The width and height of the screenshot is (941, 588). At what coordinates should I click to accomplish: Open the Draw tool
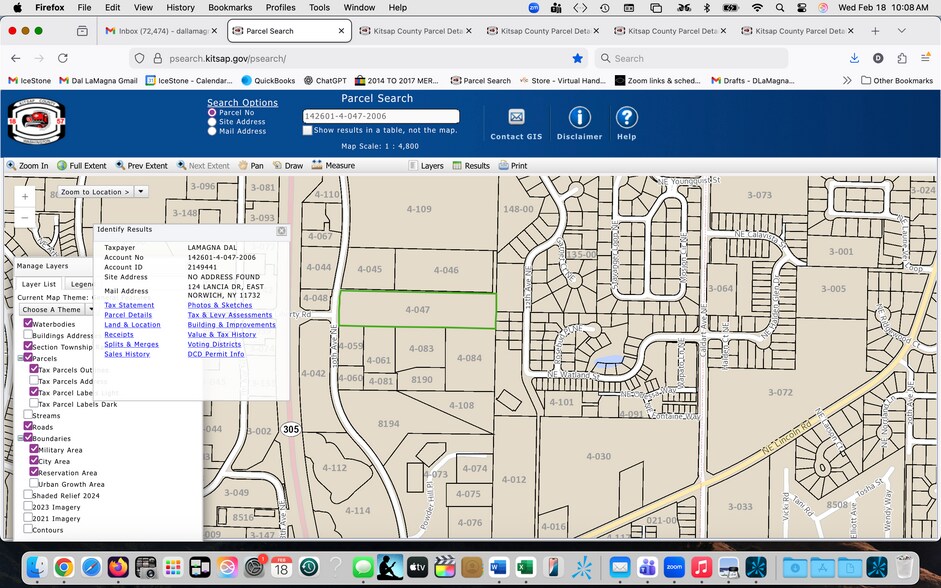pos(288,166)
